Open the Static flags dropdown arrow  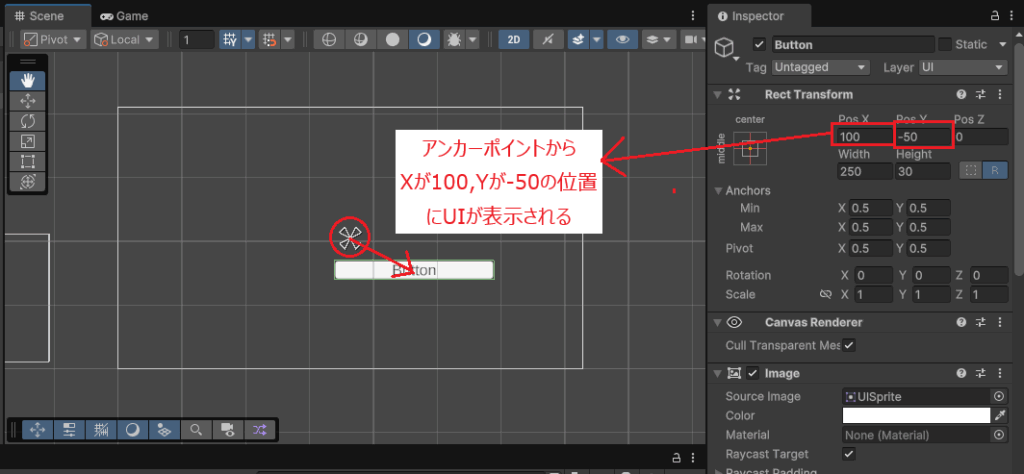[1002, 45]
